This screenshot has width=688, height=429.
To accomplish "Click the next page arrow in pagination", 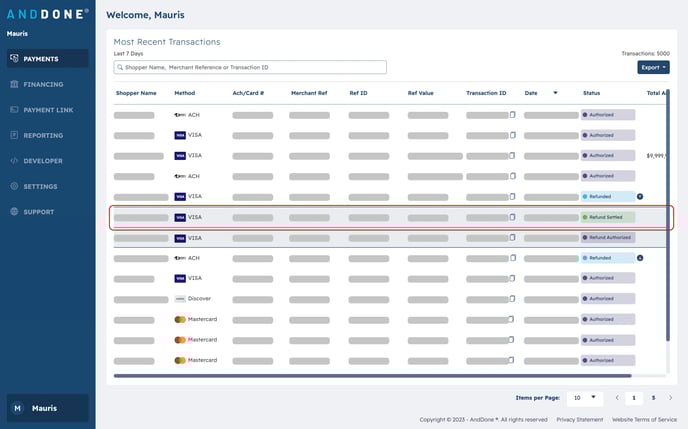I will (x=671, y=397).
